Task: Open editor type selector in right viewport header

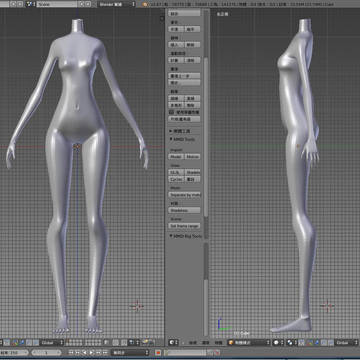Action: tap(174, 342)
